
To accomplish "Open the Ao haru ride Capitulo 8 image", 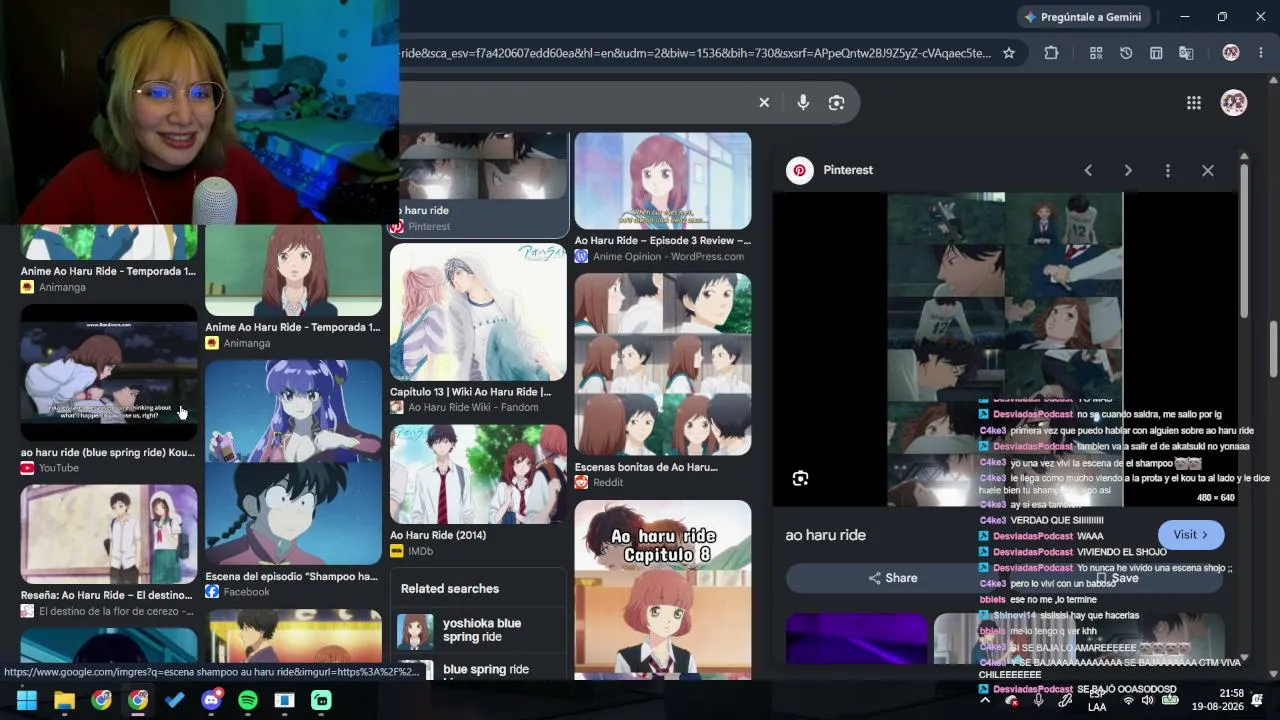I will point(663,589).
